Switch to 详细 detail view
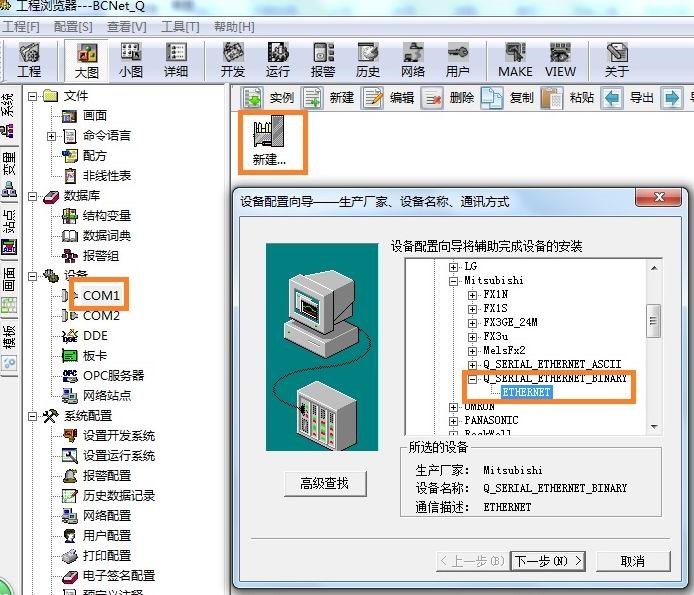This screenshot has width=694, height=595. (176, 60)
